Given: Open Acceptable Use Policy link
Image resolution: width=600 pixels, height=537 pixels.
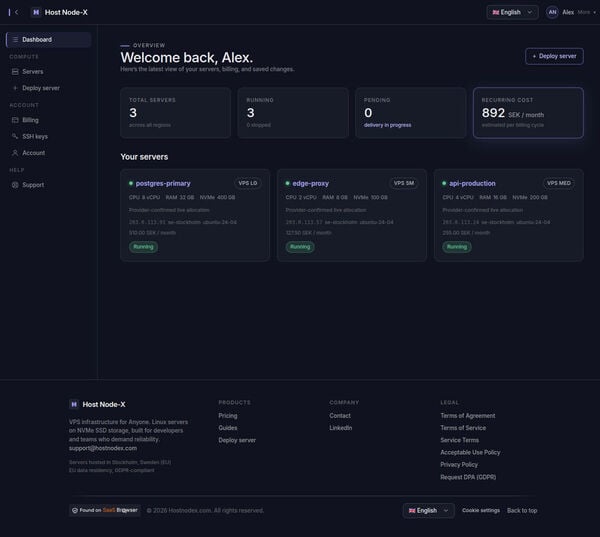Looking at the screenshot, I should click(470, 452).
